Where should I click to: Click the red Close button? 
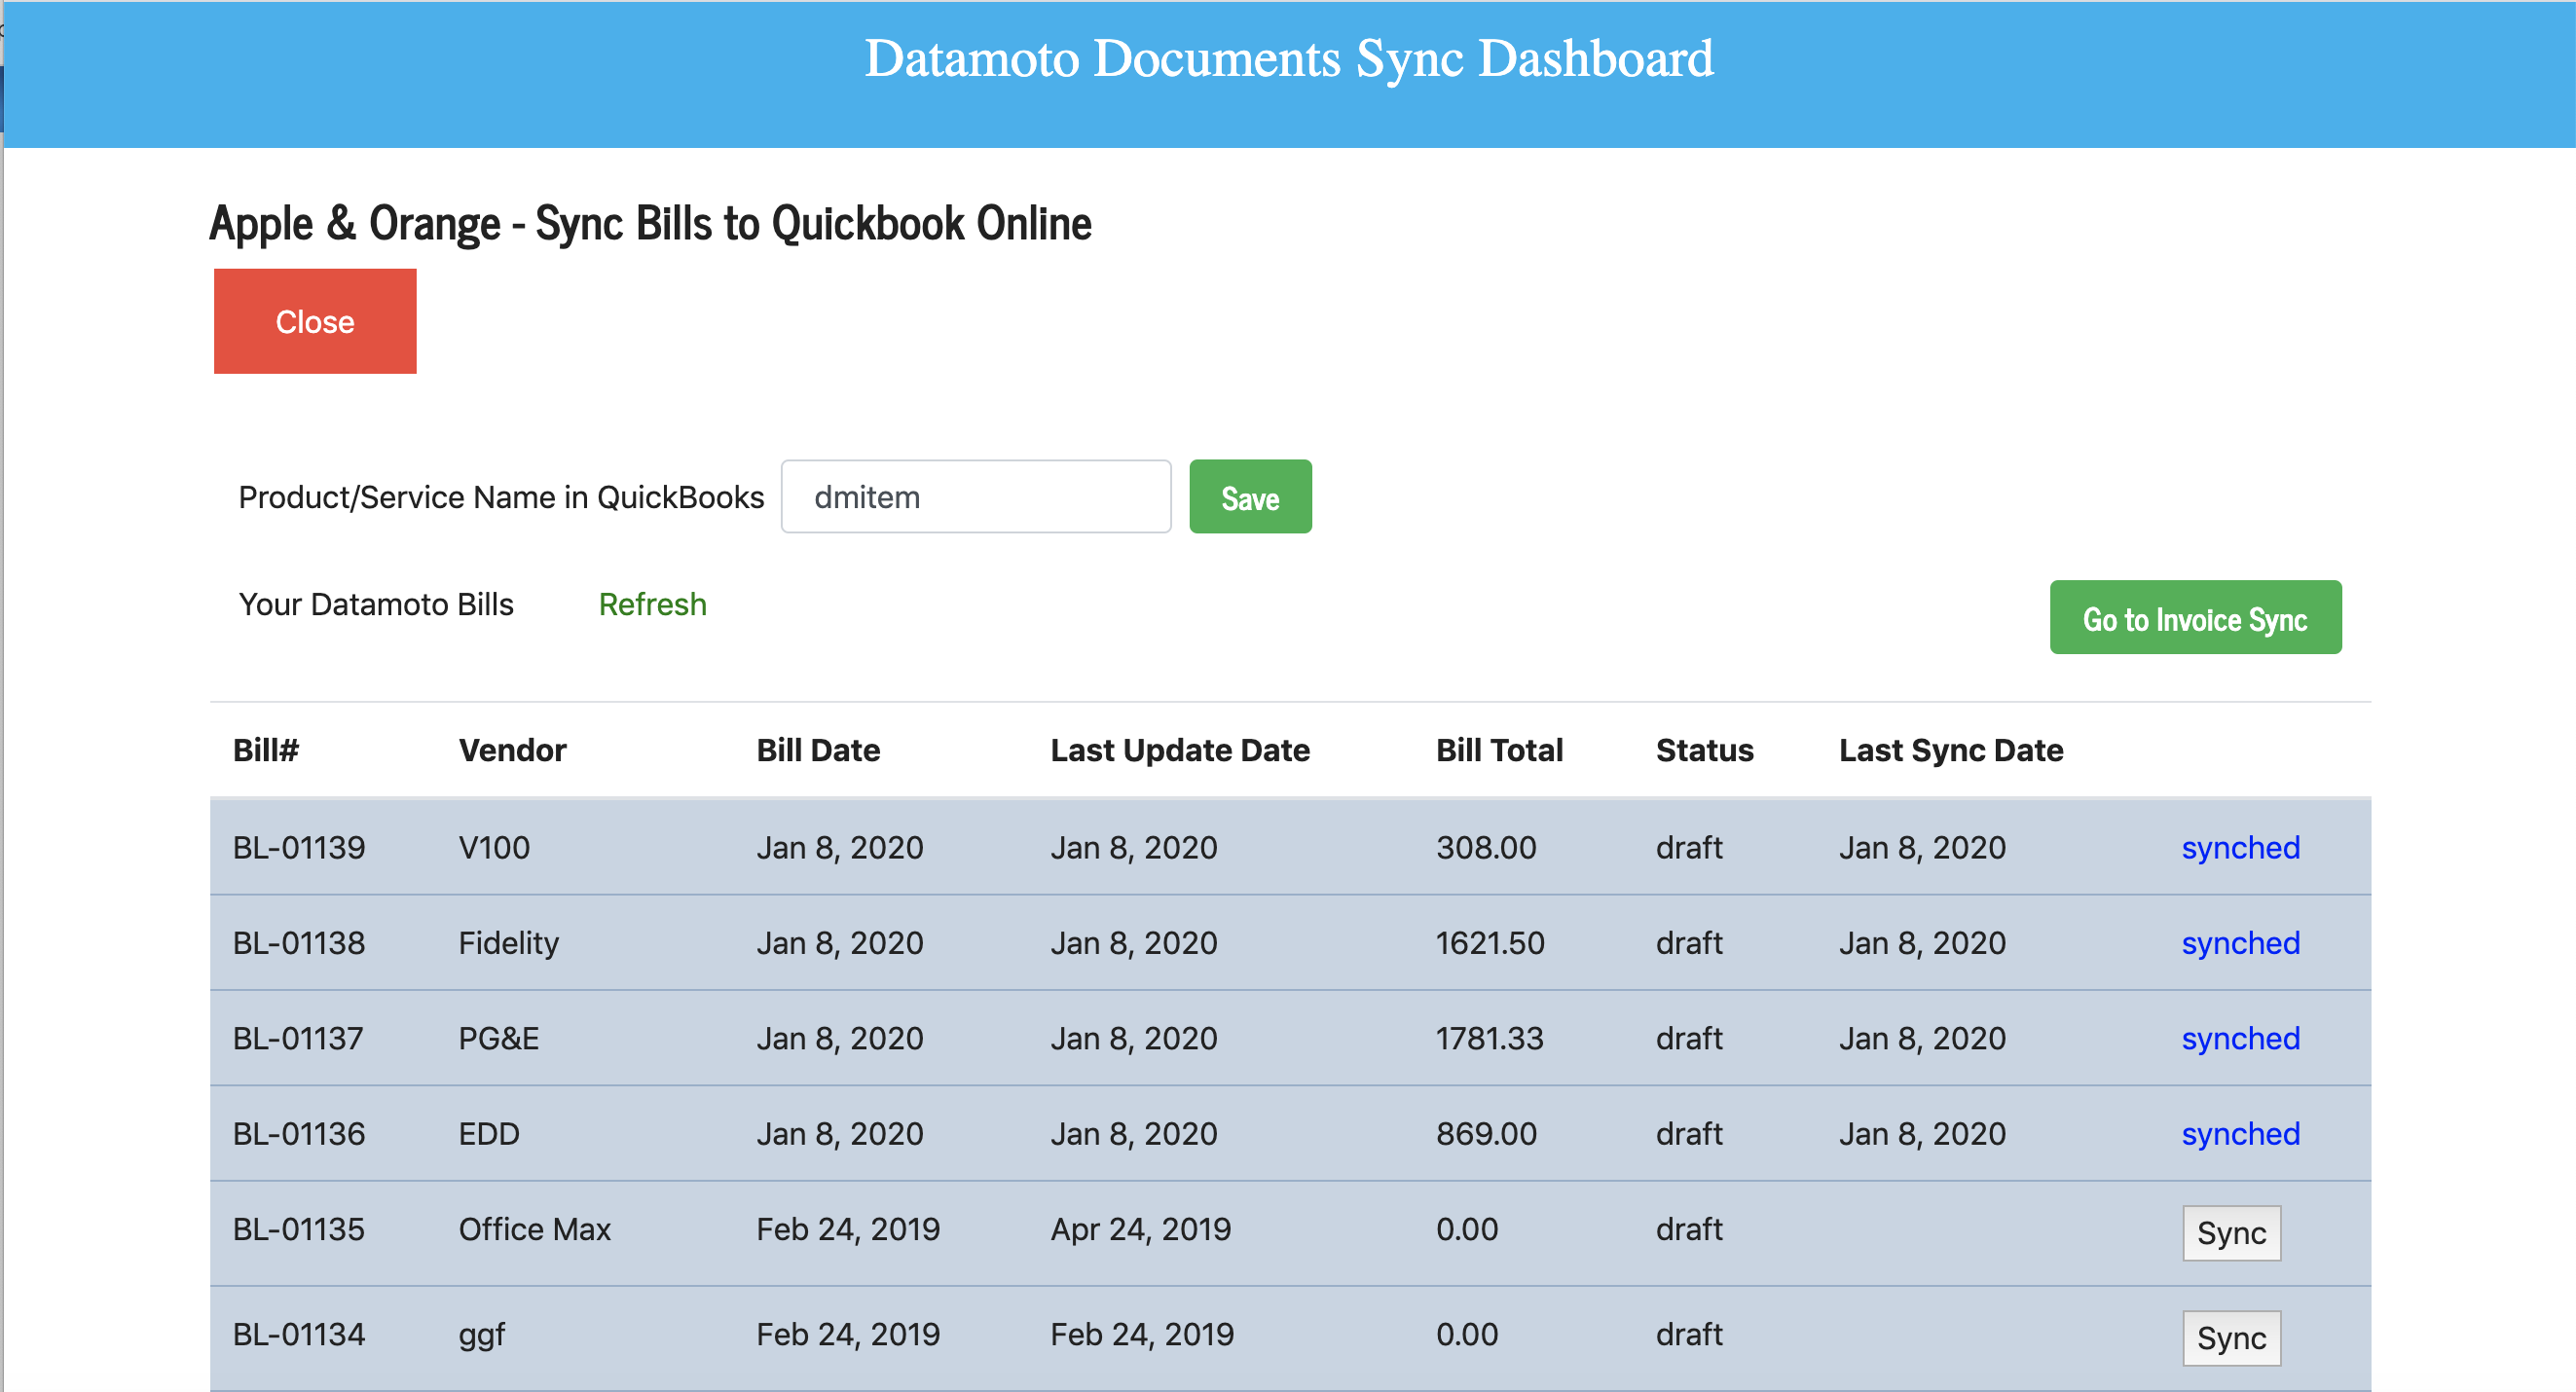tap(314, 321)
